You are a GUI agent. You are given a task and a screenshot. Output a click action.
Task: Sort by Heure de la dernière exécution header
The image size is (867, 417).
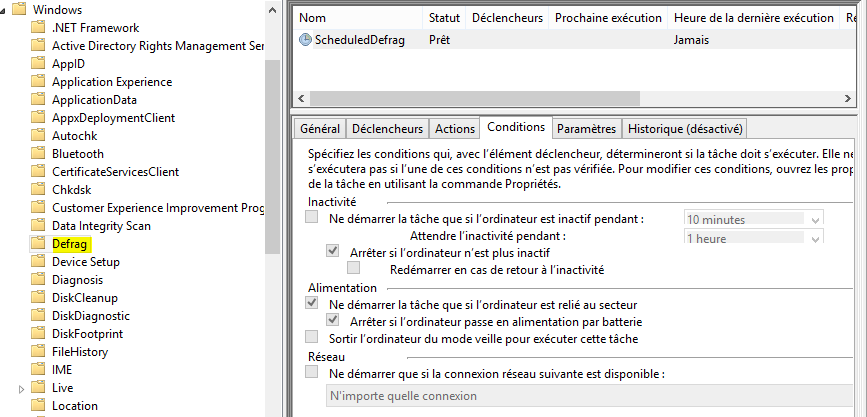[x=754, y=18]
